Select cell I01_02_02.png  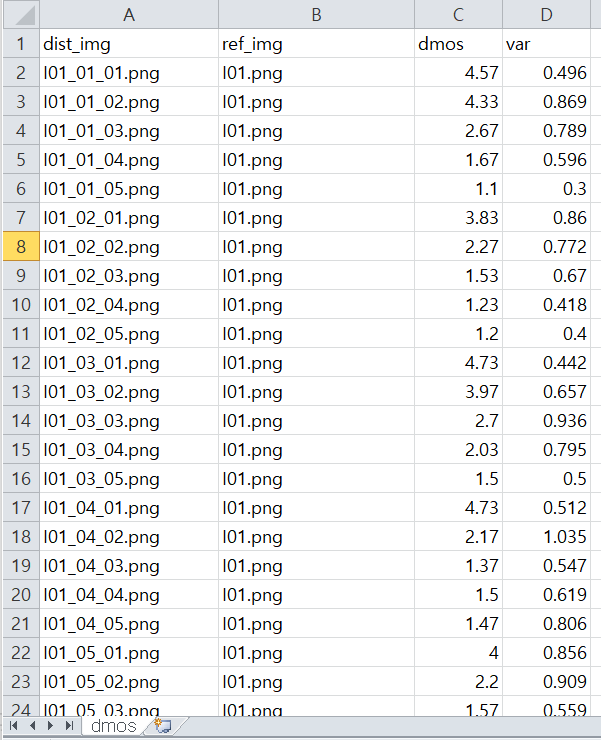[129, 246]
